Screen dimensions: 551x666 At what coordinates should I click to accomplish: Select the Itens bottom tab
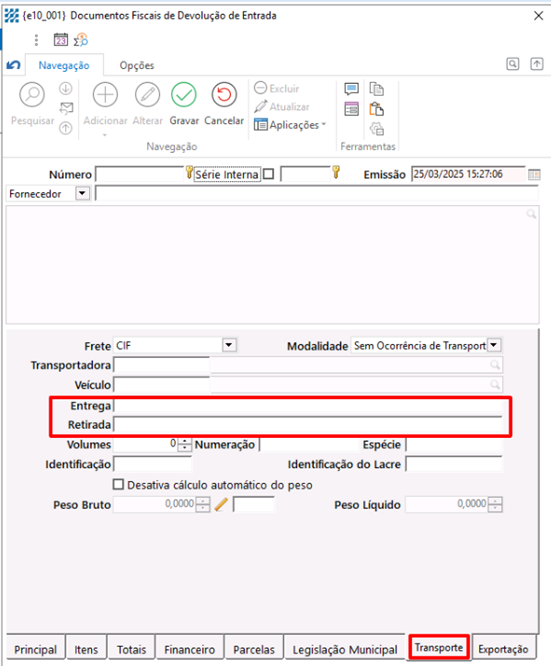86,649
